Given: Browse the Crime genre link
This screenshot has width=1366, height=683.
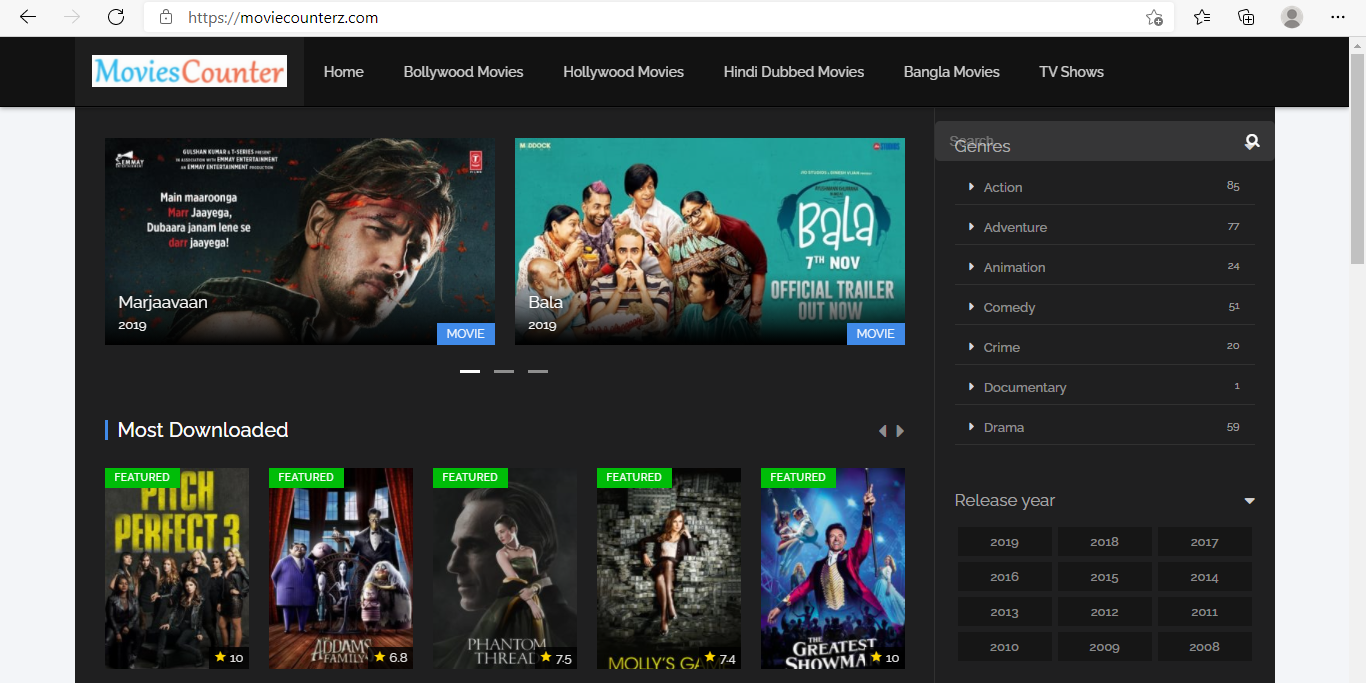Looking at the screenshot, I should click(x=1001, y=347).
